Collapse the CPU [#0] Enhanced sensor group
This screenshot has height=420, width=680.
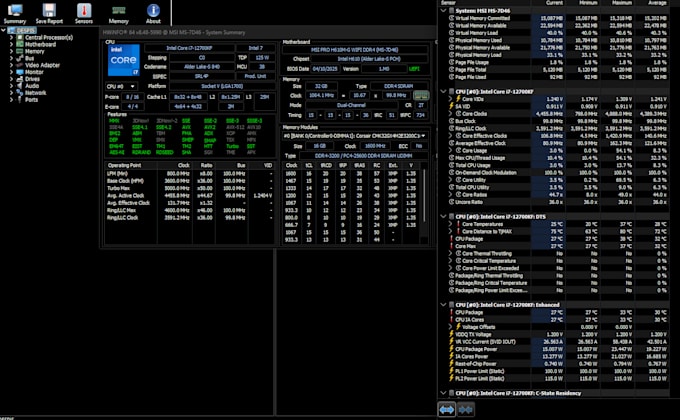coord(443,305)
